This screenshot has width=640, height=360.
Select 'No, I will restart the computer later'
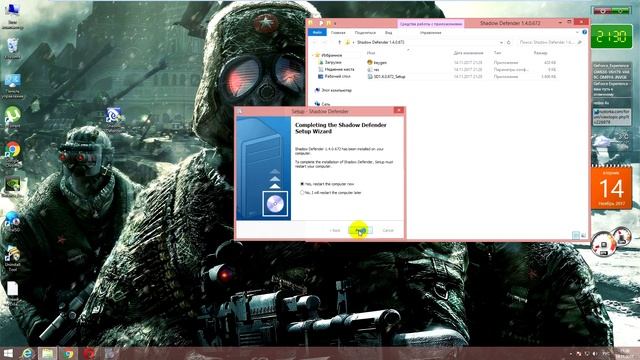click(302, 192)
